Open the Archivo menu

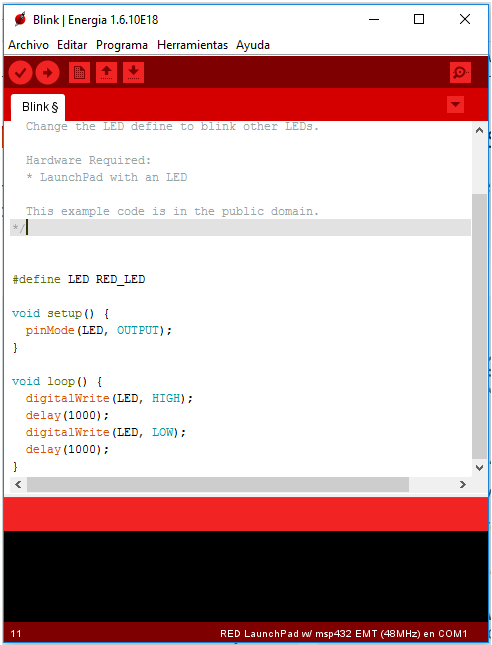click(x=28, y=45)
